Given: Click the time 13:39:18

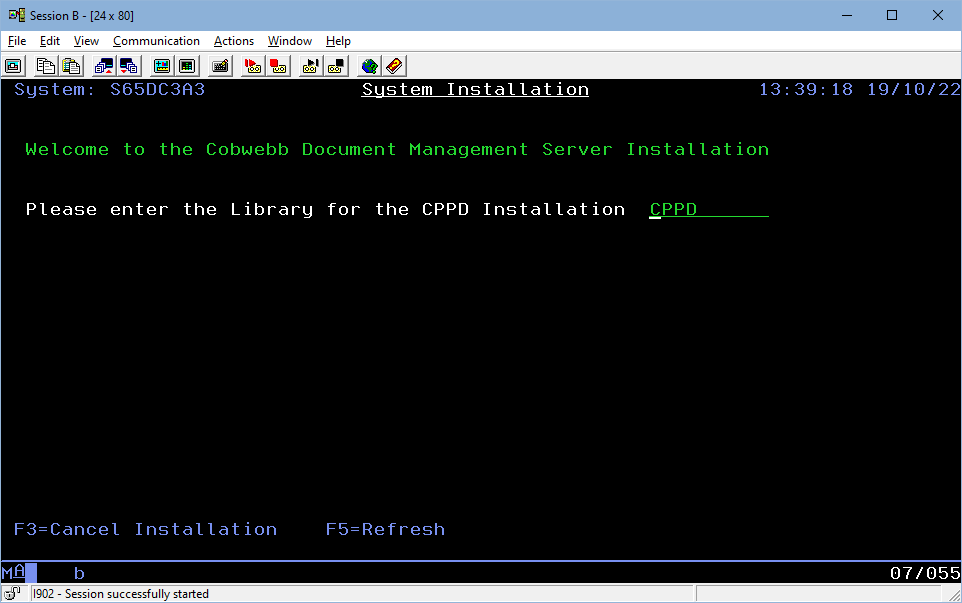Looking at the screenshot, I should [x=806, y=90].
